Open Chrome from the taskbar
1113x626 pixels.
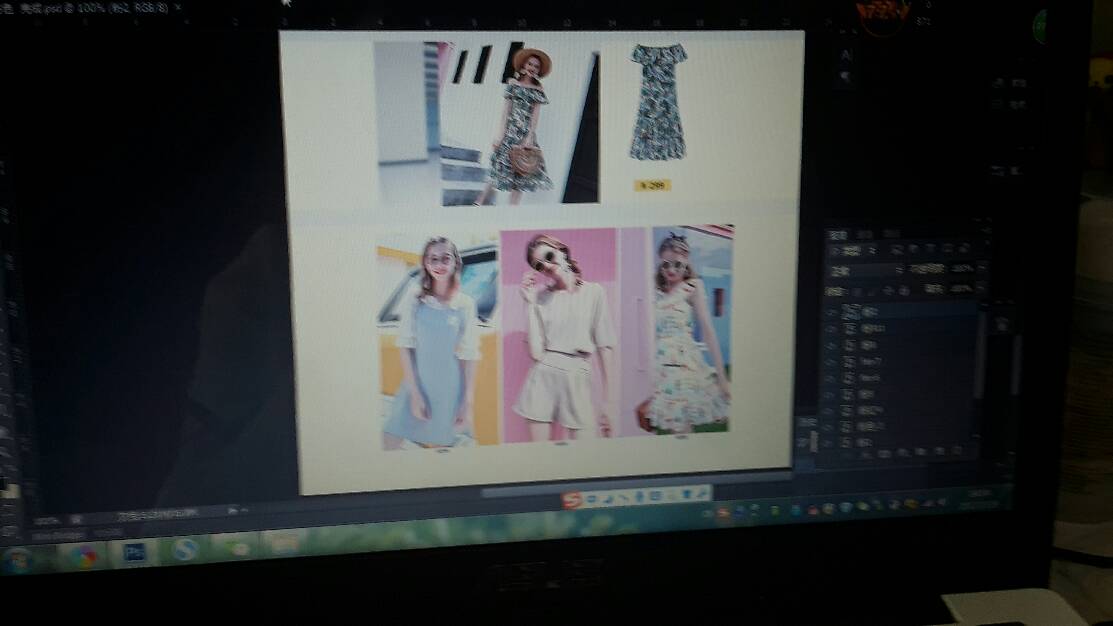(x=83, y=557)
